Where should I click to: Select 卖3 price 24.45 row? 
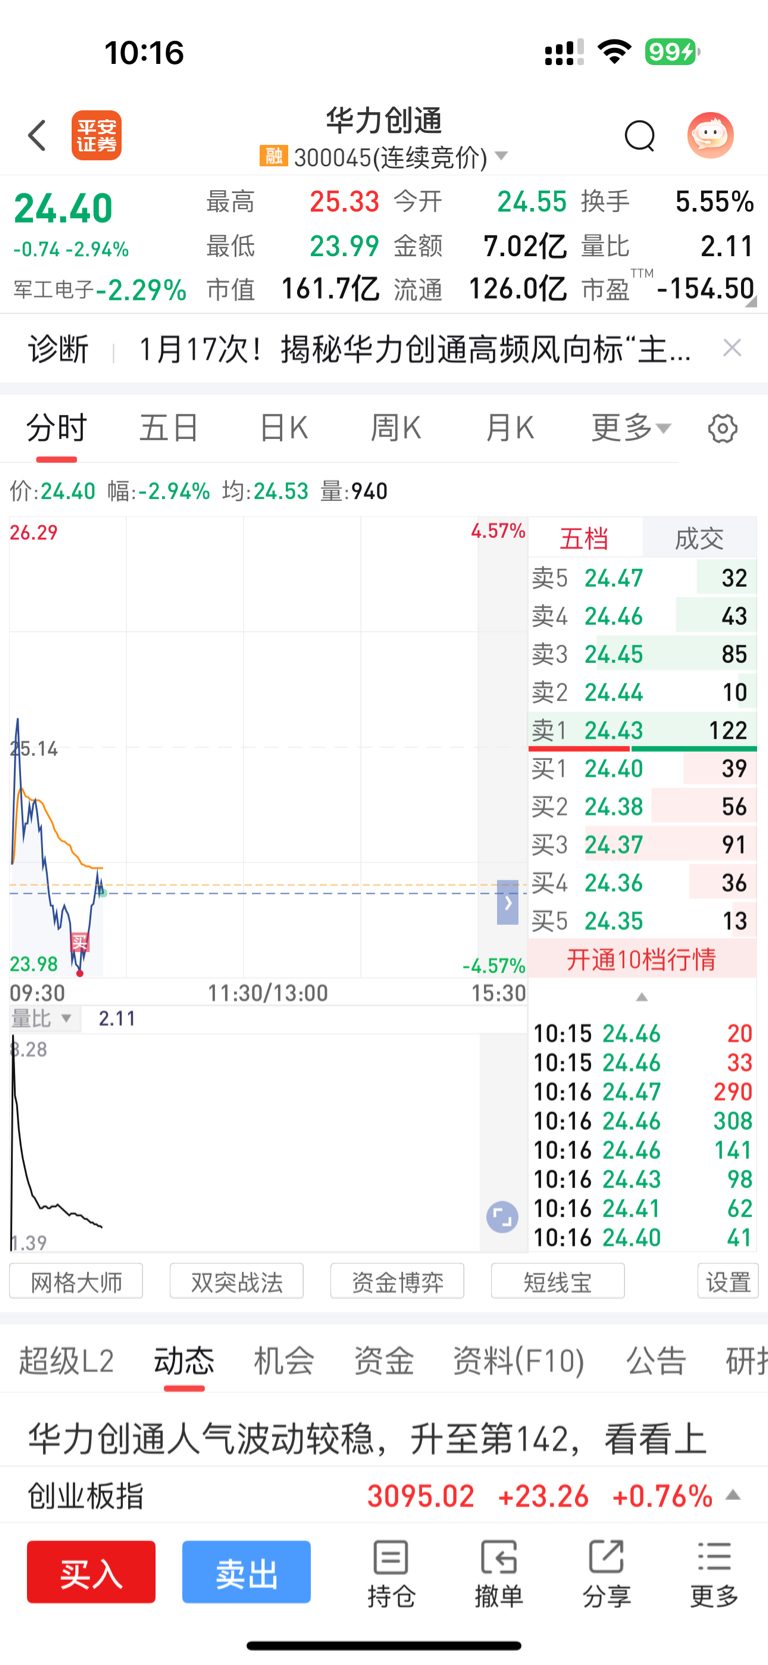pyautogui.click(x=642, y=654)
